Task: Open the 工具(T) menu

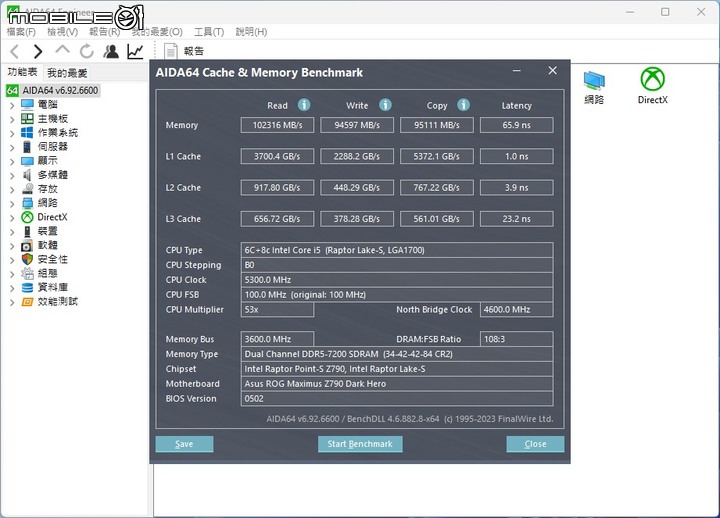Action: (209, 32)
